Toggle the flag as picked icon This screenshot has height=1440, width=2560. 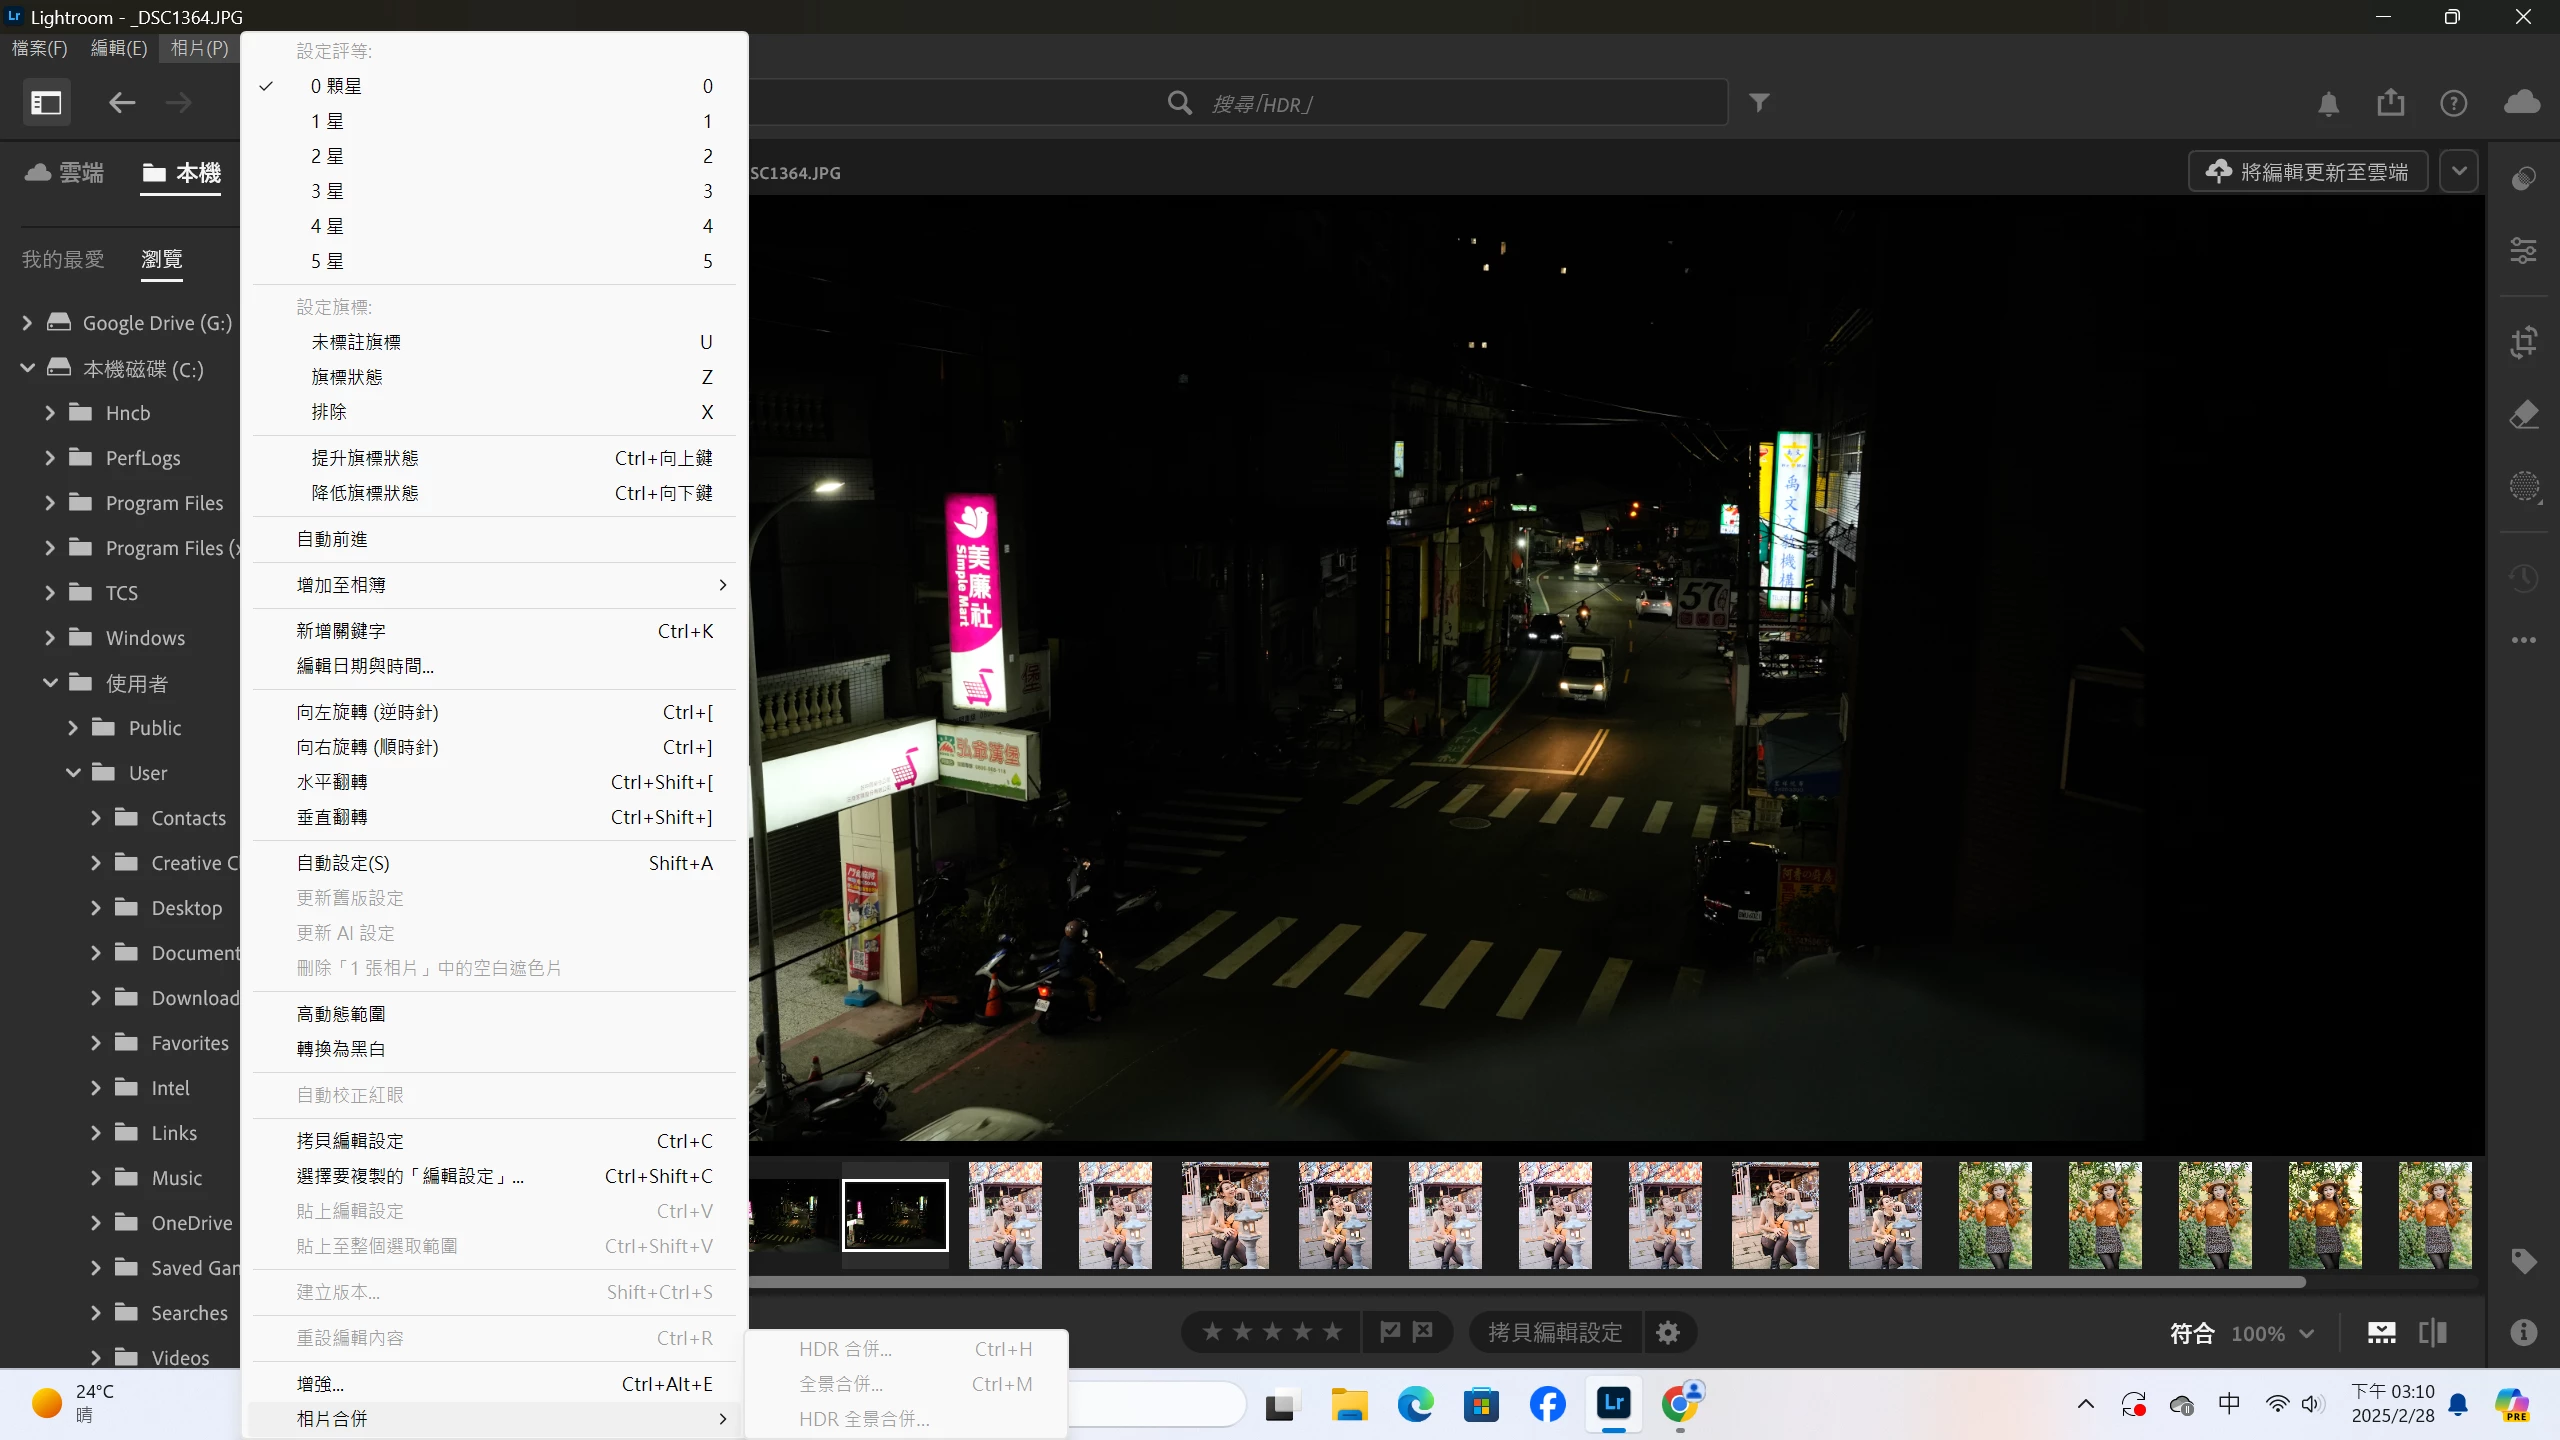[x=1390, y=1332]
